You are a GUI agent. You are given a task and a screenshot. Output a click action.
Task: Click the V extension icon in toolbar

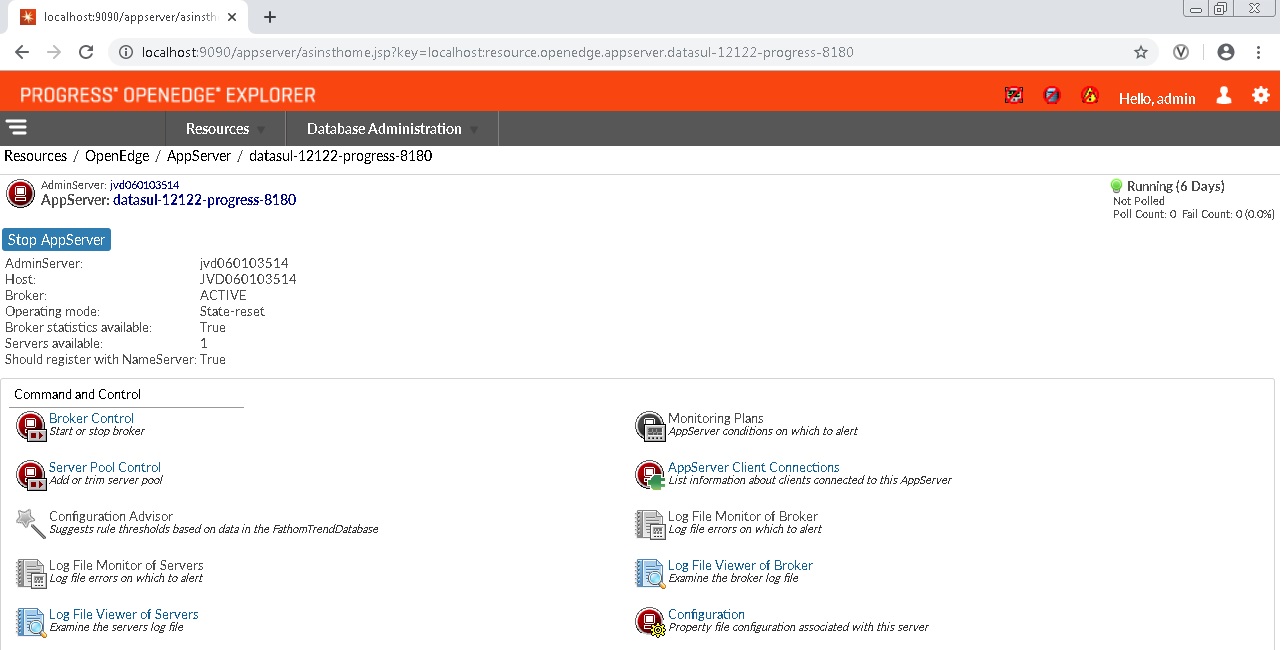pyautogui.click(x=1181, y=52)
